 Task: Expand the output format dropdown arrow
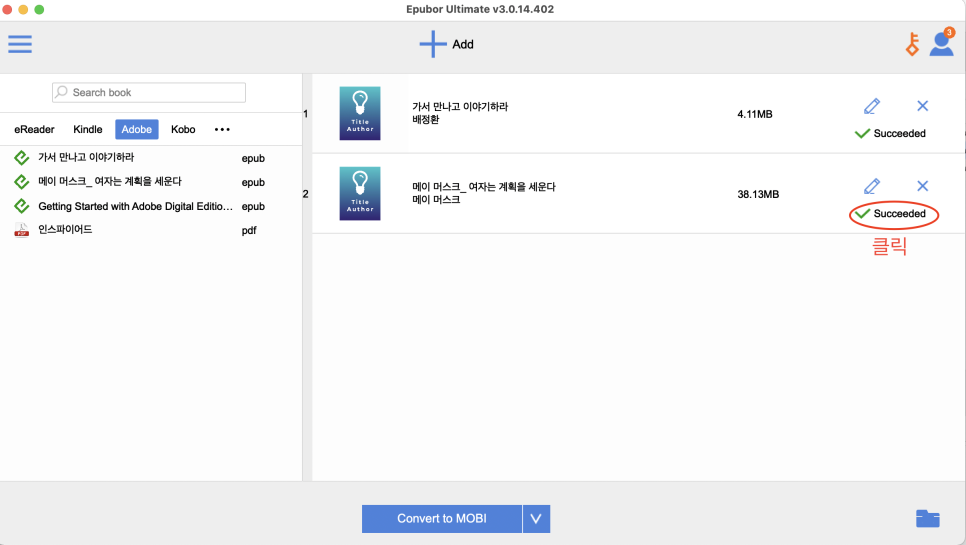pyautogui.click(x=536, y=519)
